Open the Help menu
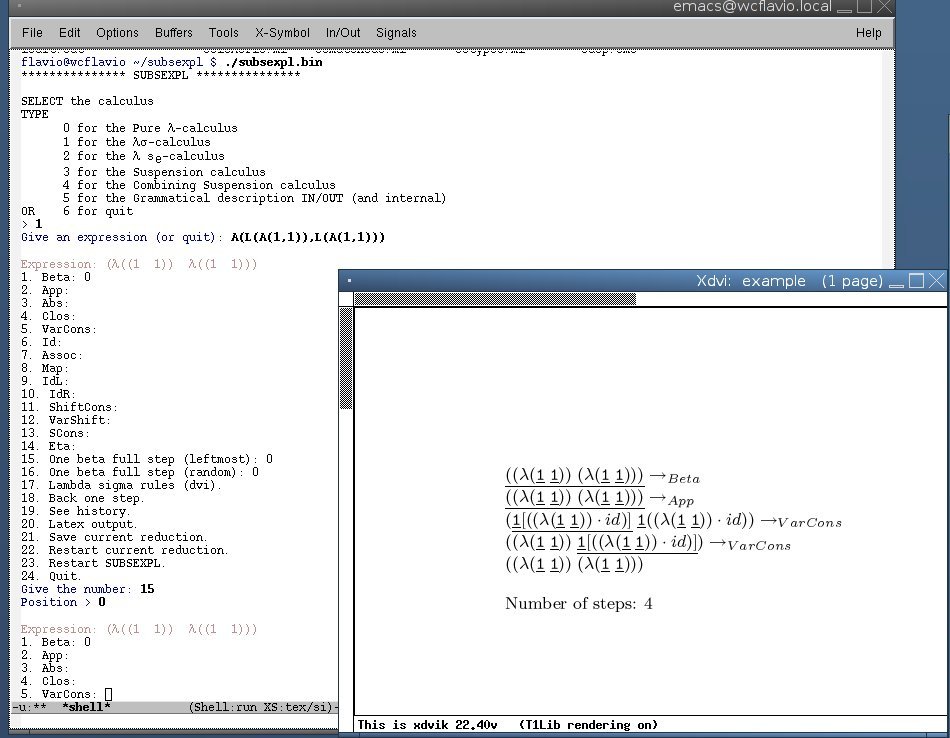950x738 pixels. point(868,33)
